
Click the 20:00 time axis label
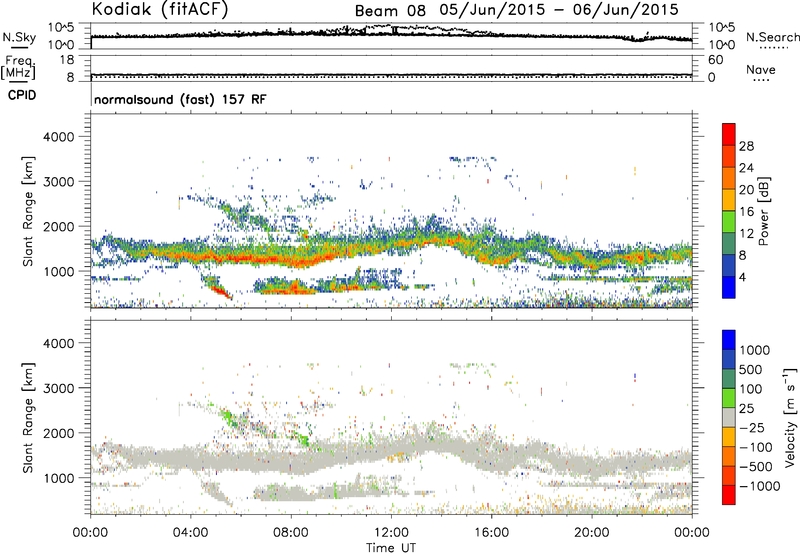click(x=592, y=533)
